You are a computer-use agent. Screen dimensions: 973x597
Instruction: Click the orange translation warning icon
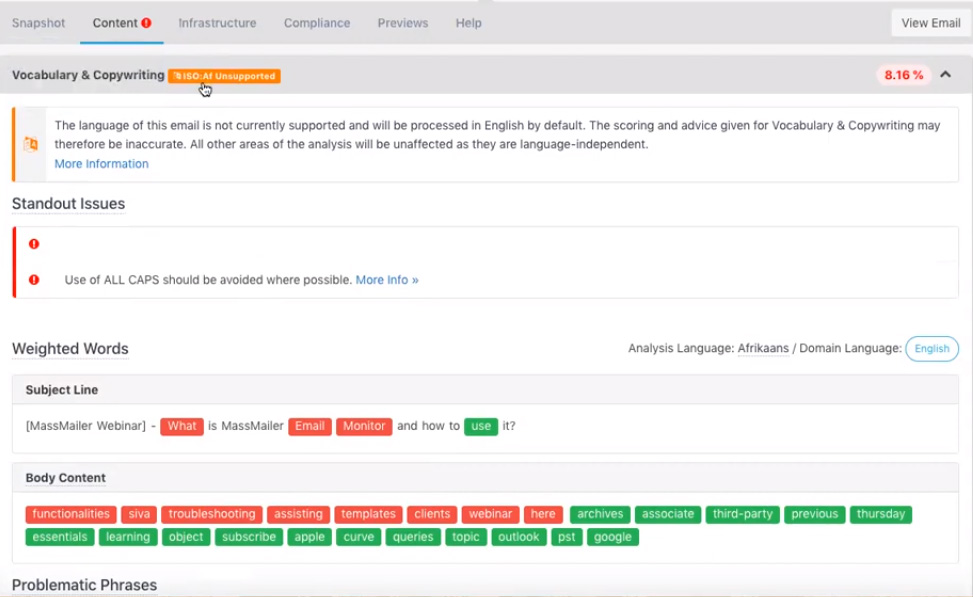30,144
